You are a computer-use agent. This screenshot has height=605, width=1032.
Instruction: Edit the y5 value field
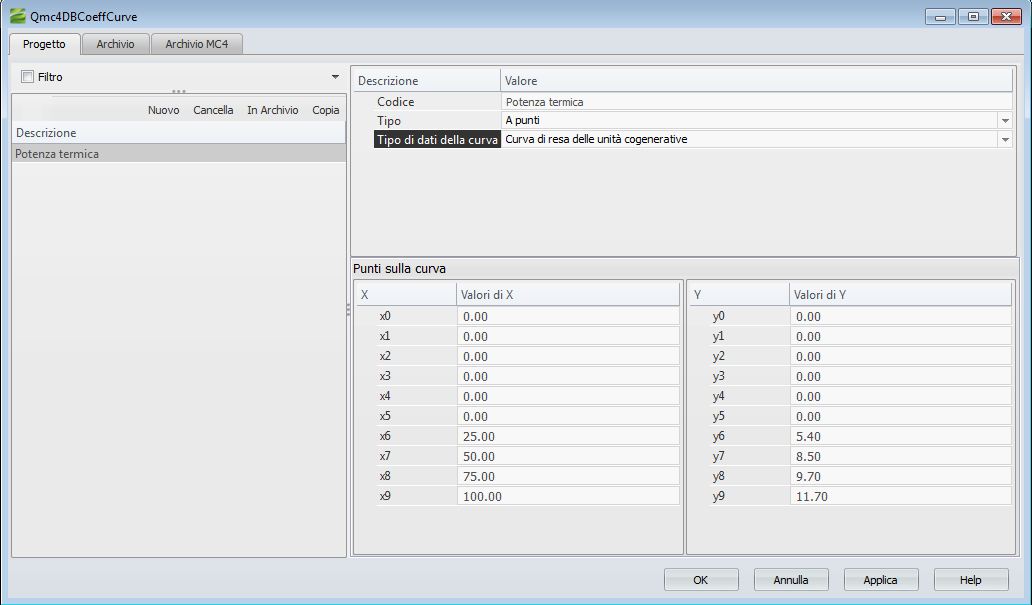pos(900,416)
